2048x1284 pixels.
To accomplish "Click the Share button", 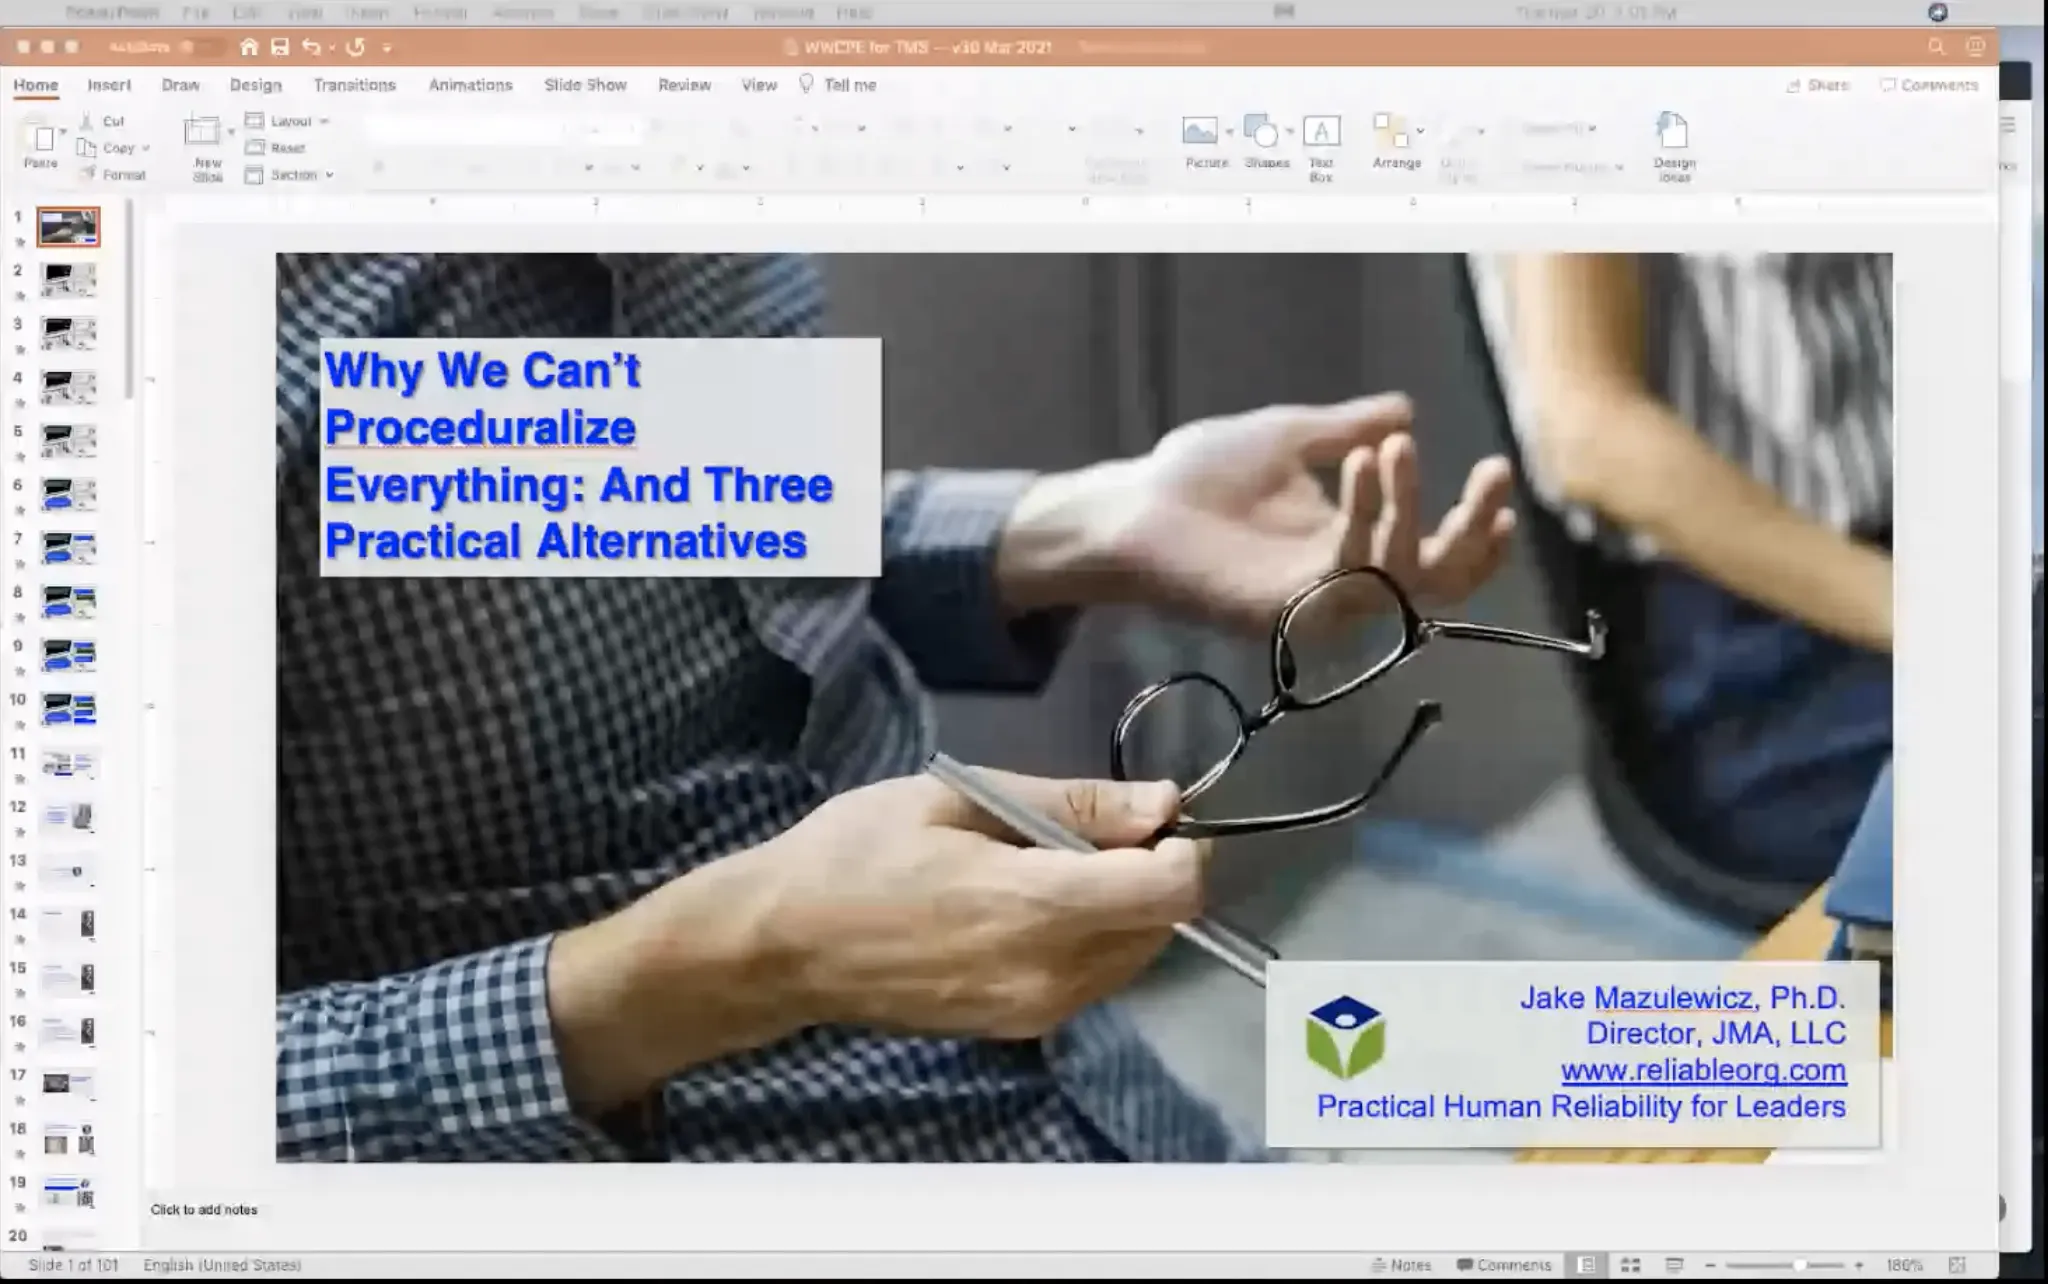I will [1818, 85].
